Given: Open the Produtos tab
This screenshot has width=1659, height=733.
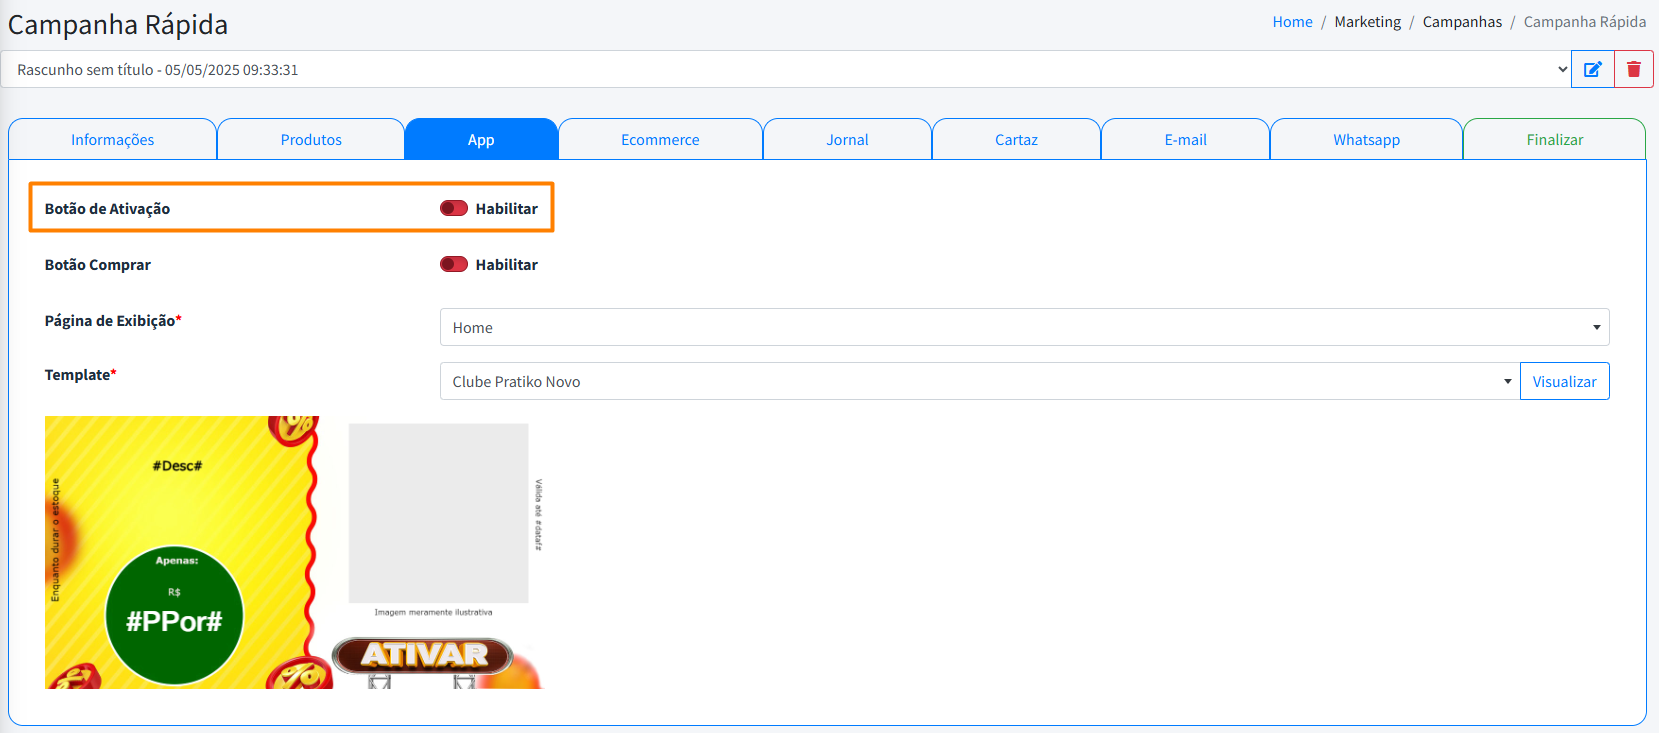Looking at the screenshot, I should [x=311, y=140].
